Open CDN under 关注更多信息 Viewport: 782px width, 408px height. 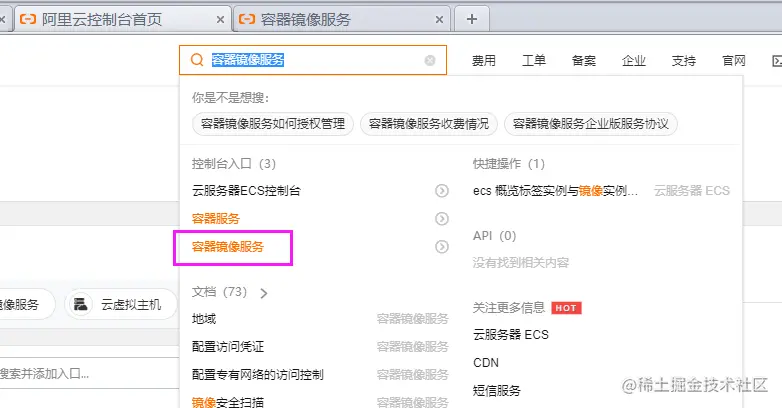(x=486, y=363)
